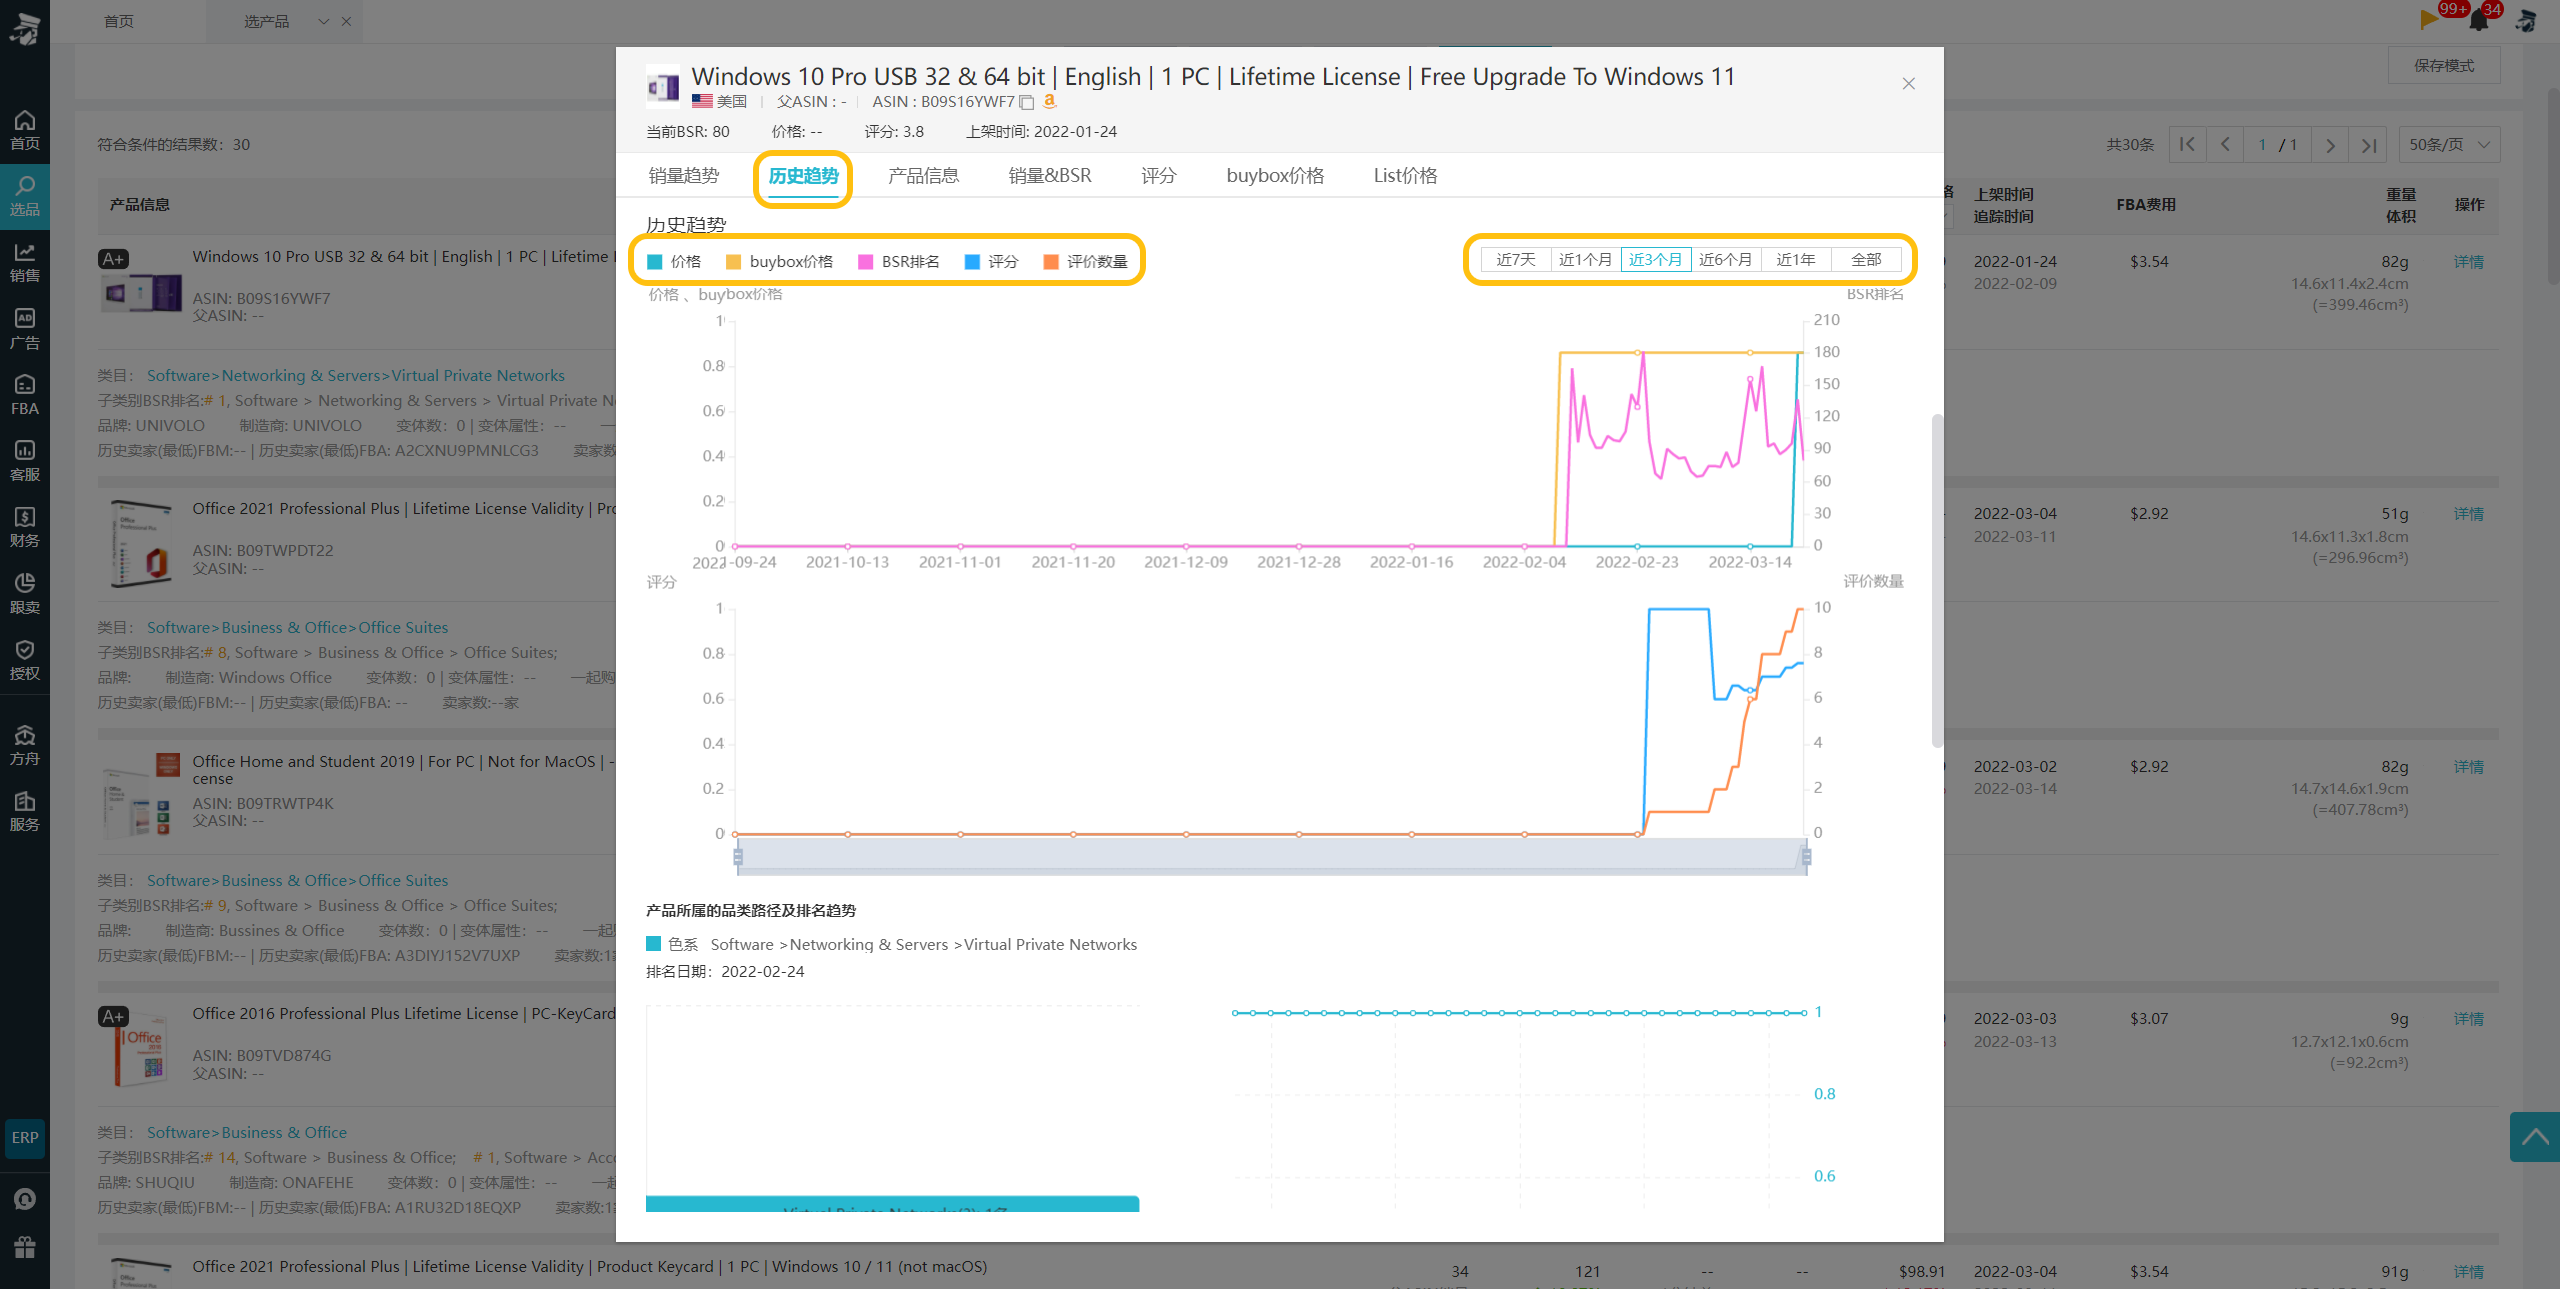The height and width of the screenshot is (1289, 2560).
Task: Click the 保存模式 button
Action: (x=2444, y=66)
